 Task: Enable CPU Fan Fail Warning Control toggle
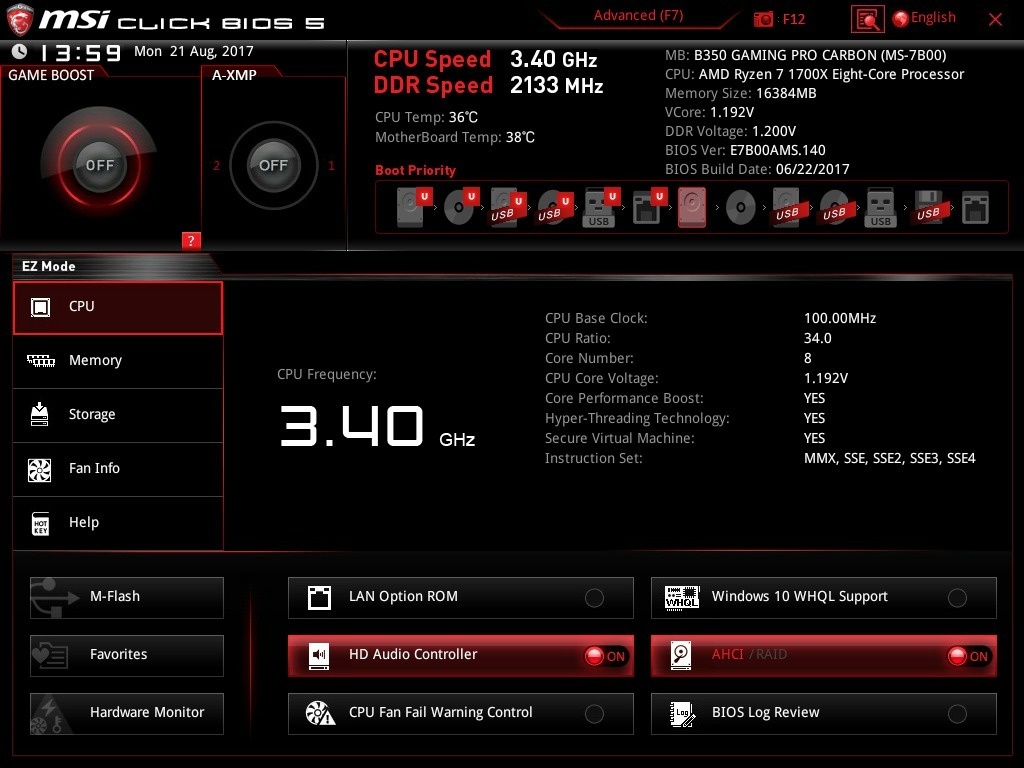[x=594, y=714]
